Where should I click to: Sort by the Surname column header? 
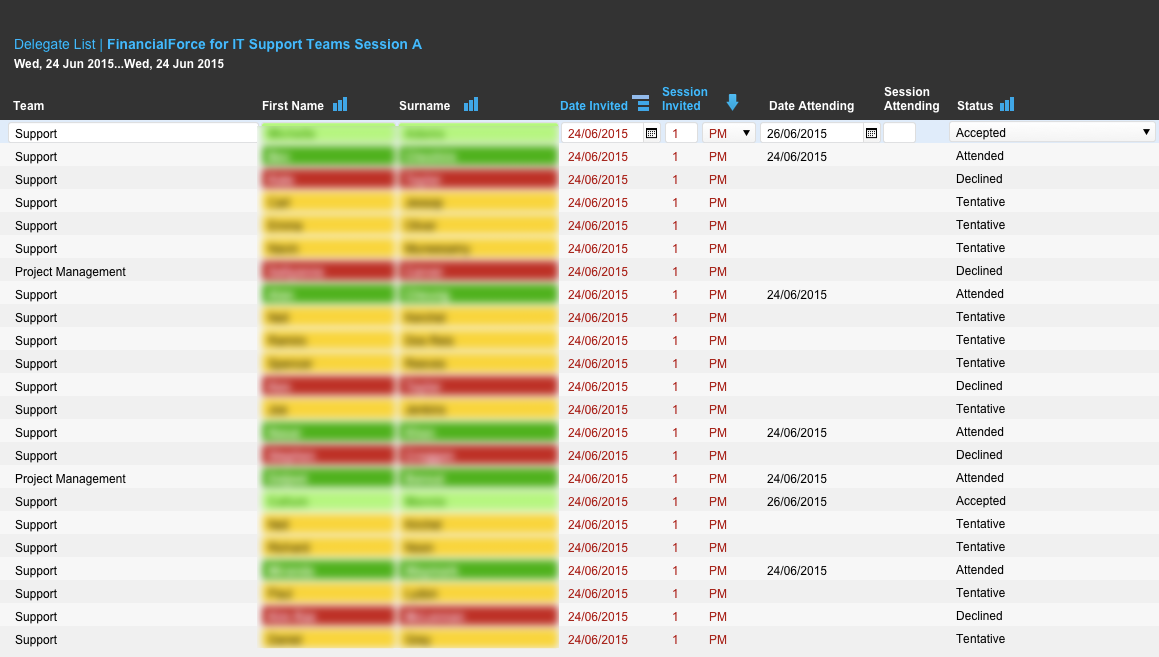point(424,106)
